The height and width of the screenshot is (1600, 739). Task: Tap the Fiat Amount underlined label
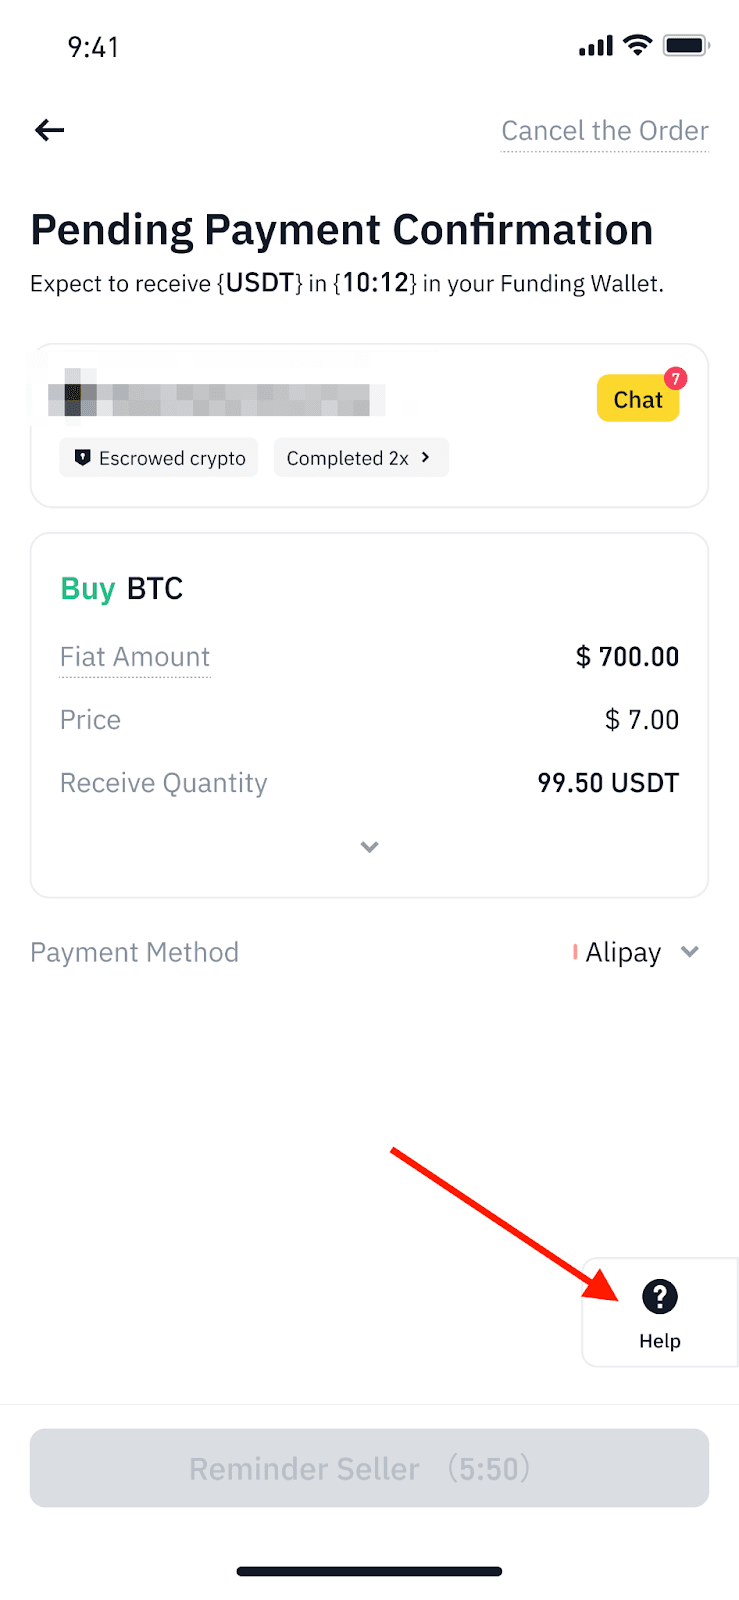[x=135, y=657]
